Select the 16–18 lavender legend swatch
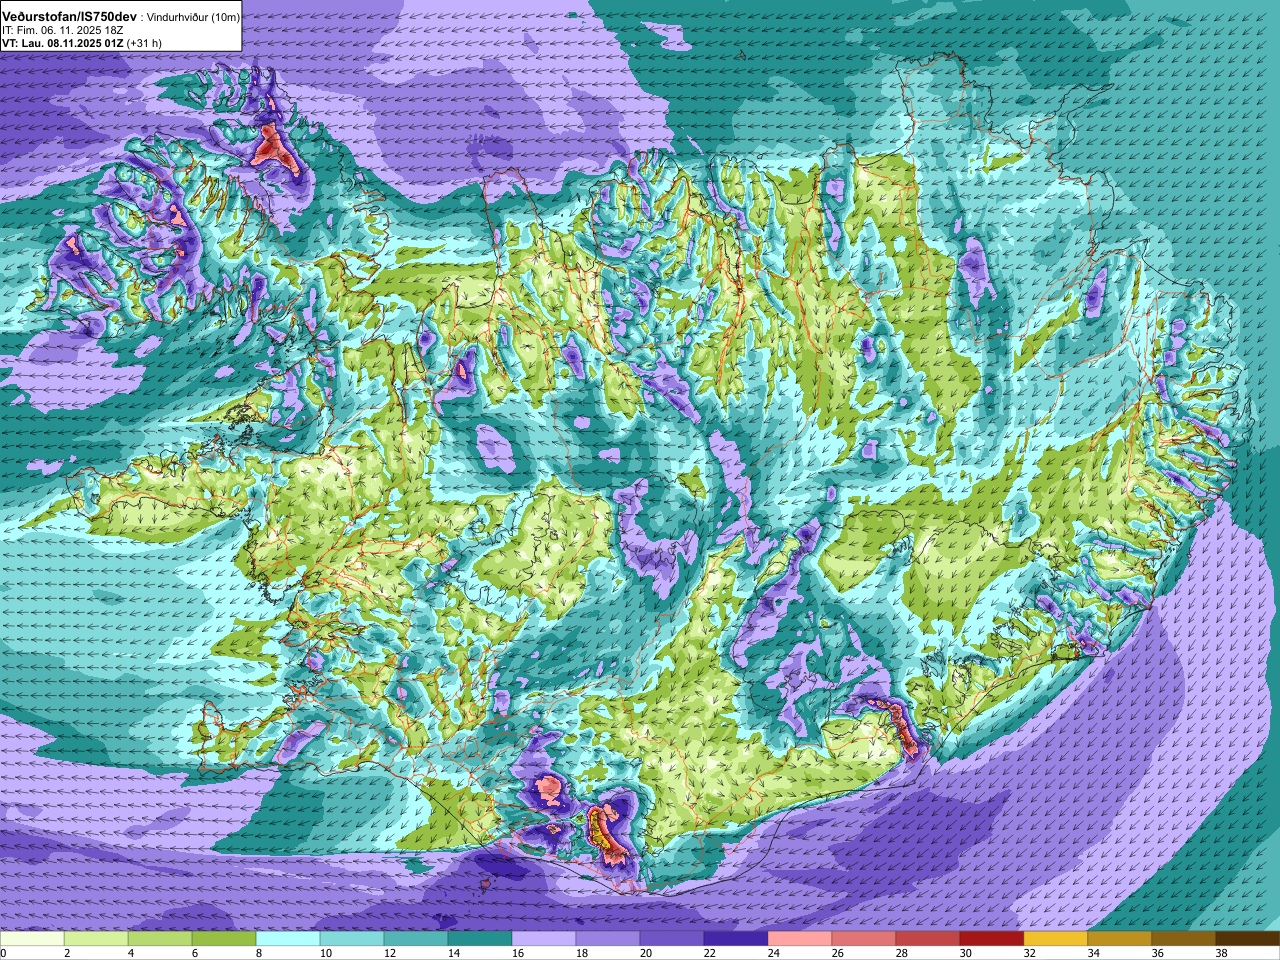Image resolution: width=1280 pixels, height=960 pixels. pos(544,939)
